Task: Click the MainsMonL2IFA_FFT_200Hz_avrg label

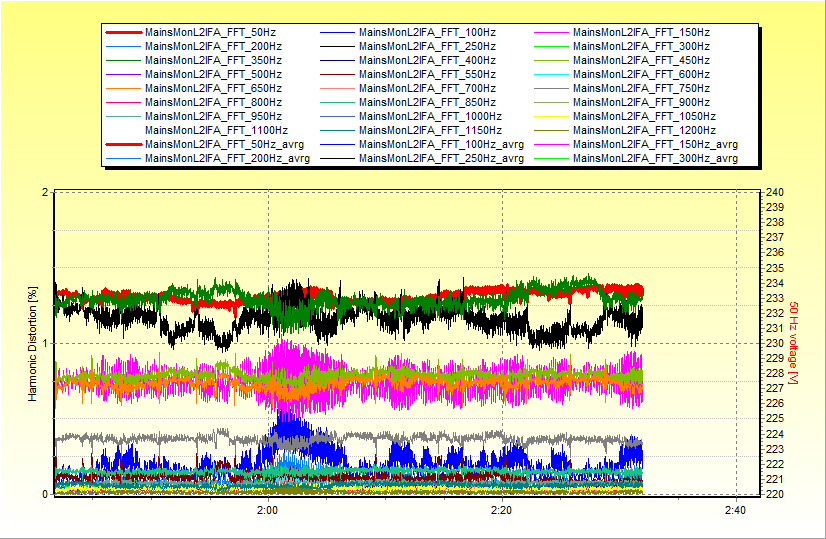Action: click(x=228, y=159)
